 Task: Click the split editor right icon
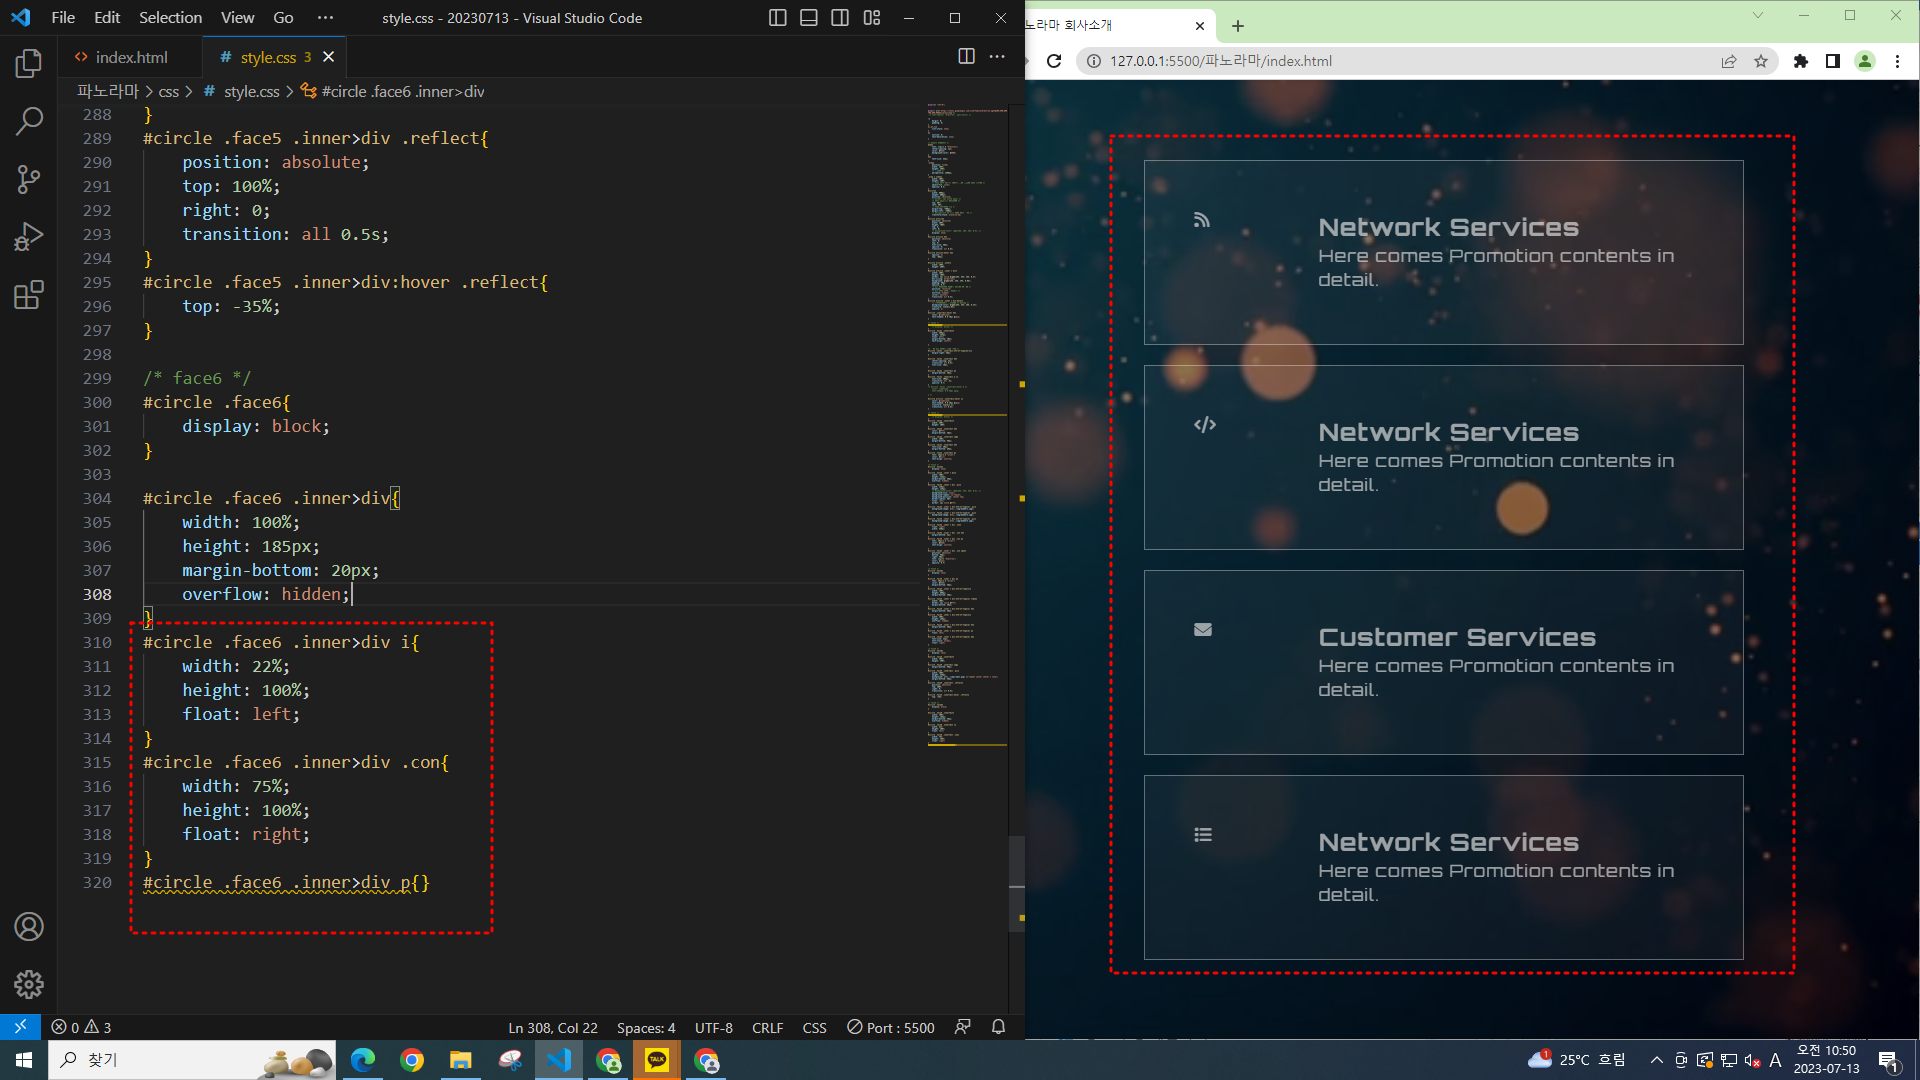966,57
